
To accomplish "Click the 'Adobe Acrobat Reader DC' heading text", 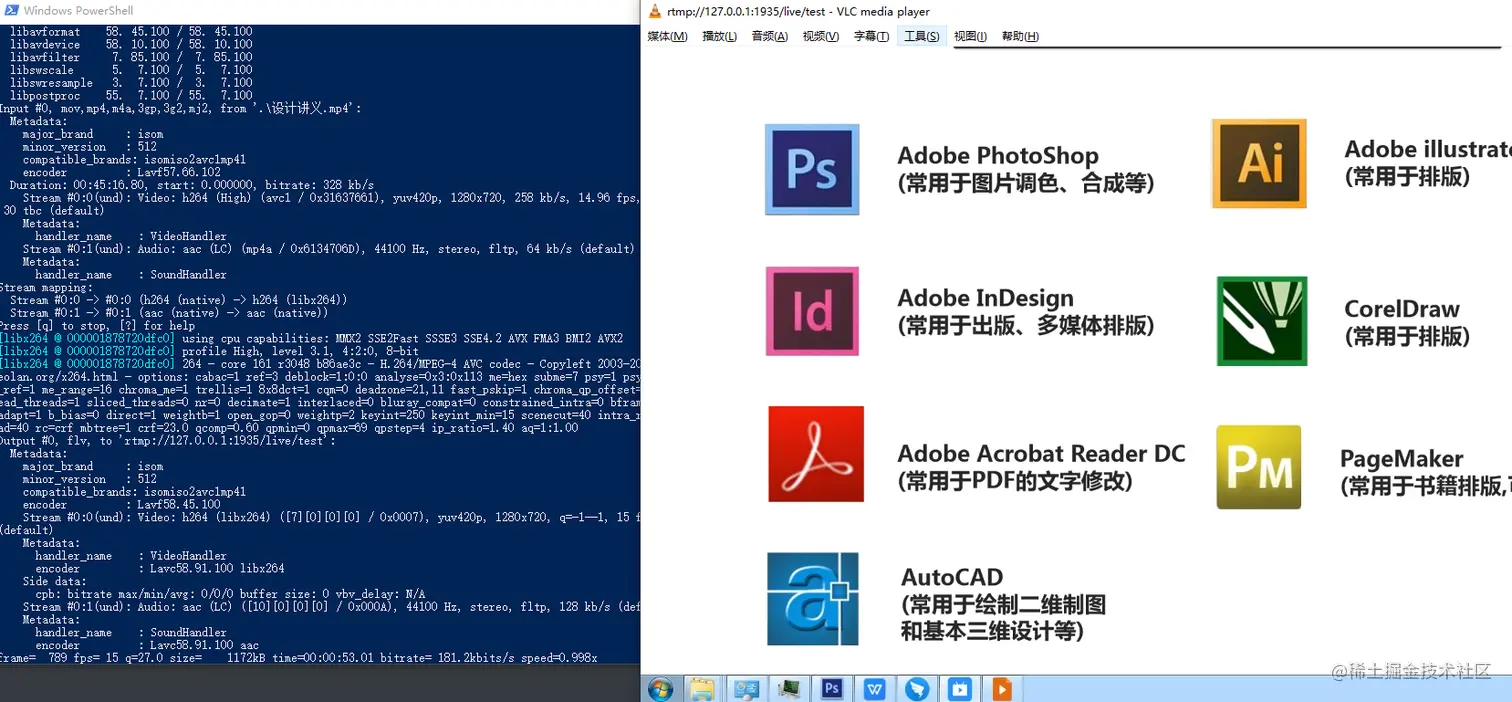I will tap(1041, 454).
